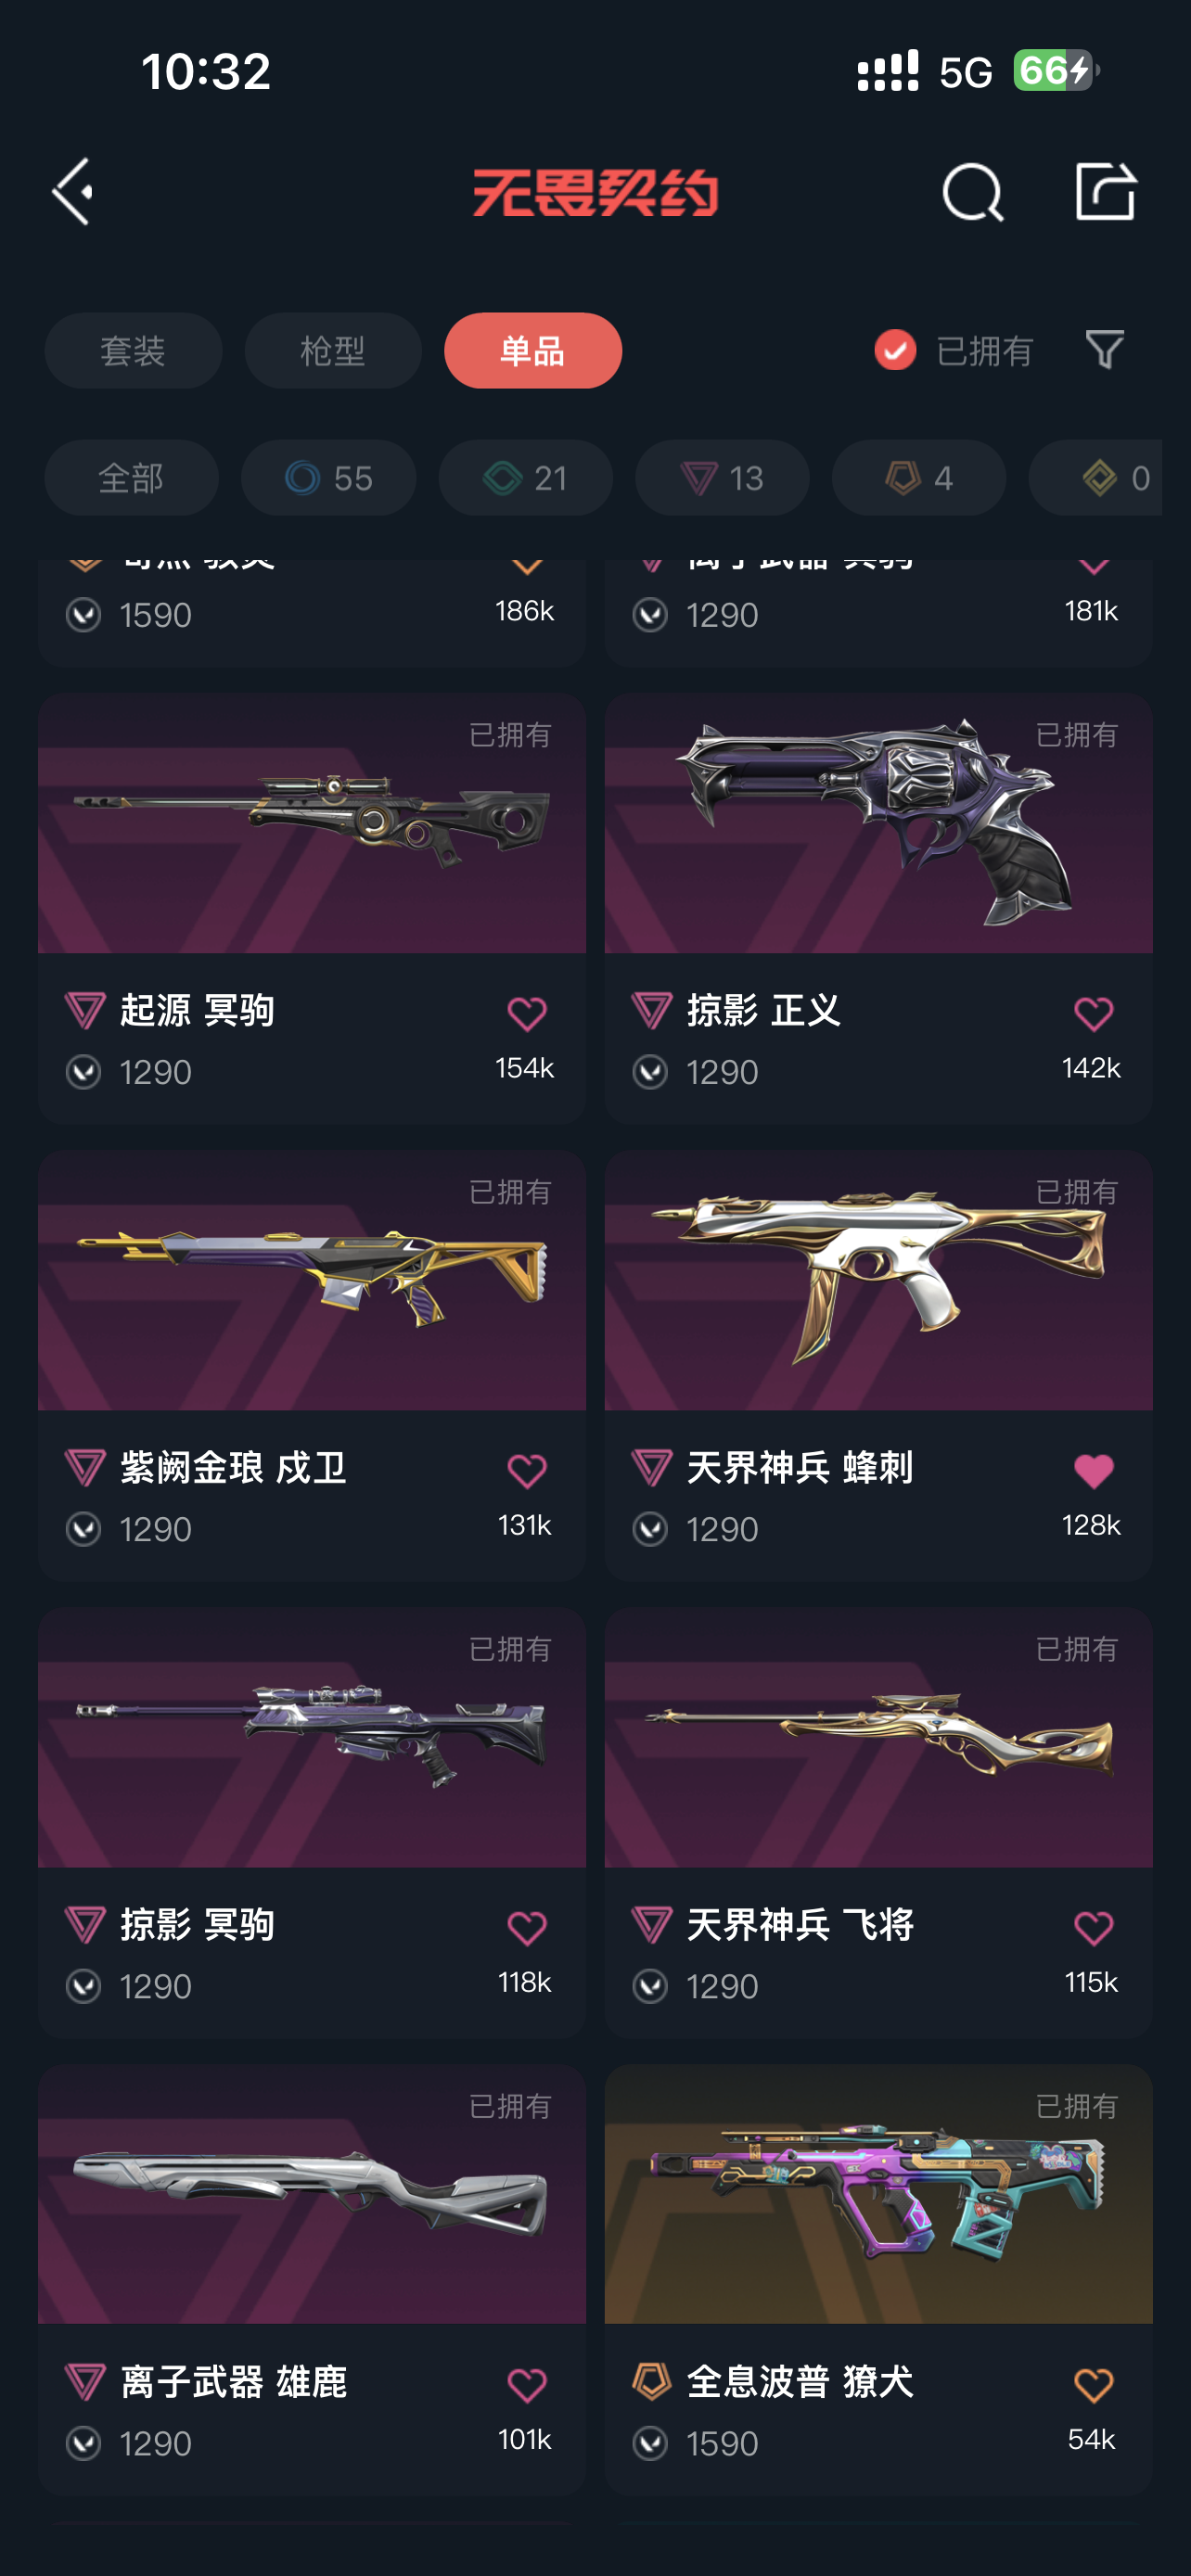Open the 全息波普 獠犬 skin thumbnail

pyautogui.click(x=878, y=2194)
